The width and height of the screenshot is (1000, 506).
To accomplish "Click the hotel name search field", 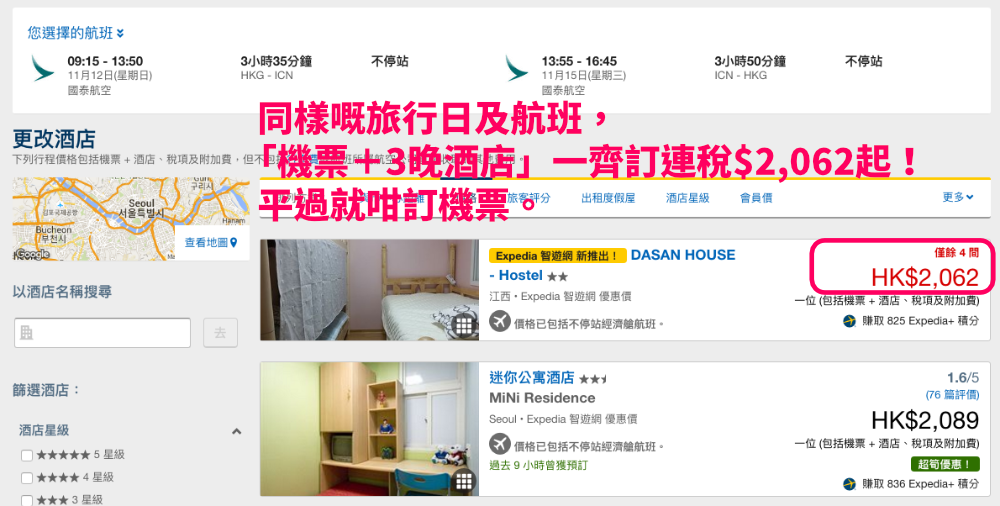I will 102,332.
